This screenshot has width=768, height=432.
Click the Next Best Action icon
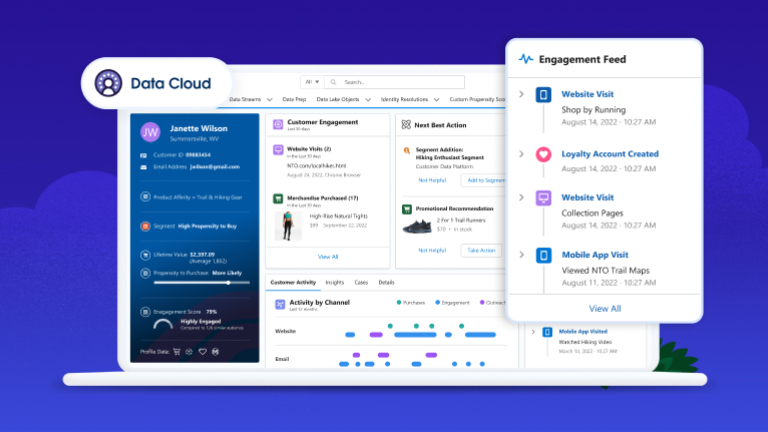click(x=406, y=125)
